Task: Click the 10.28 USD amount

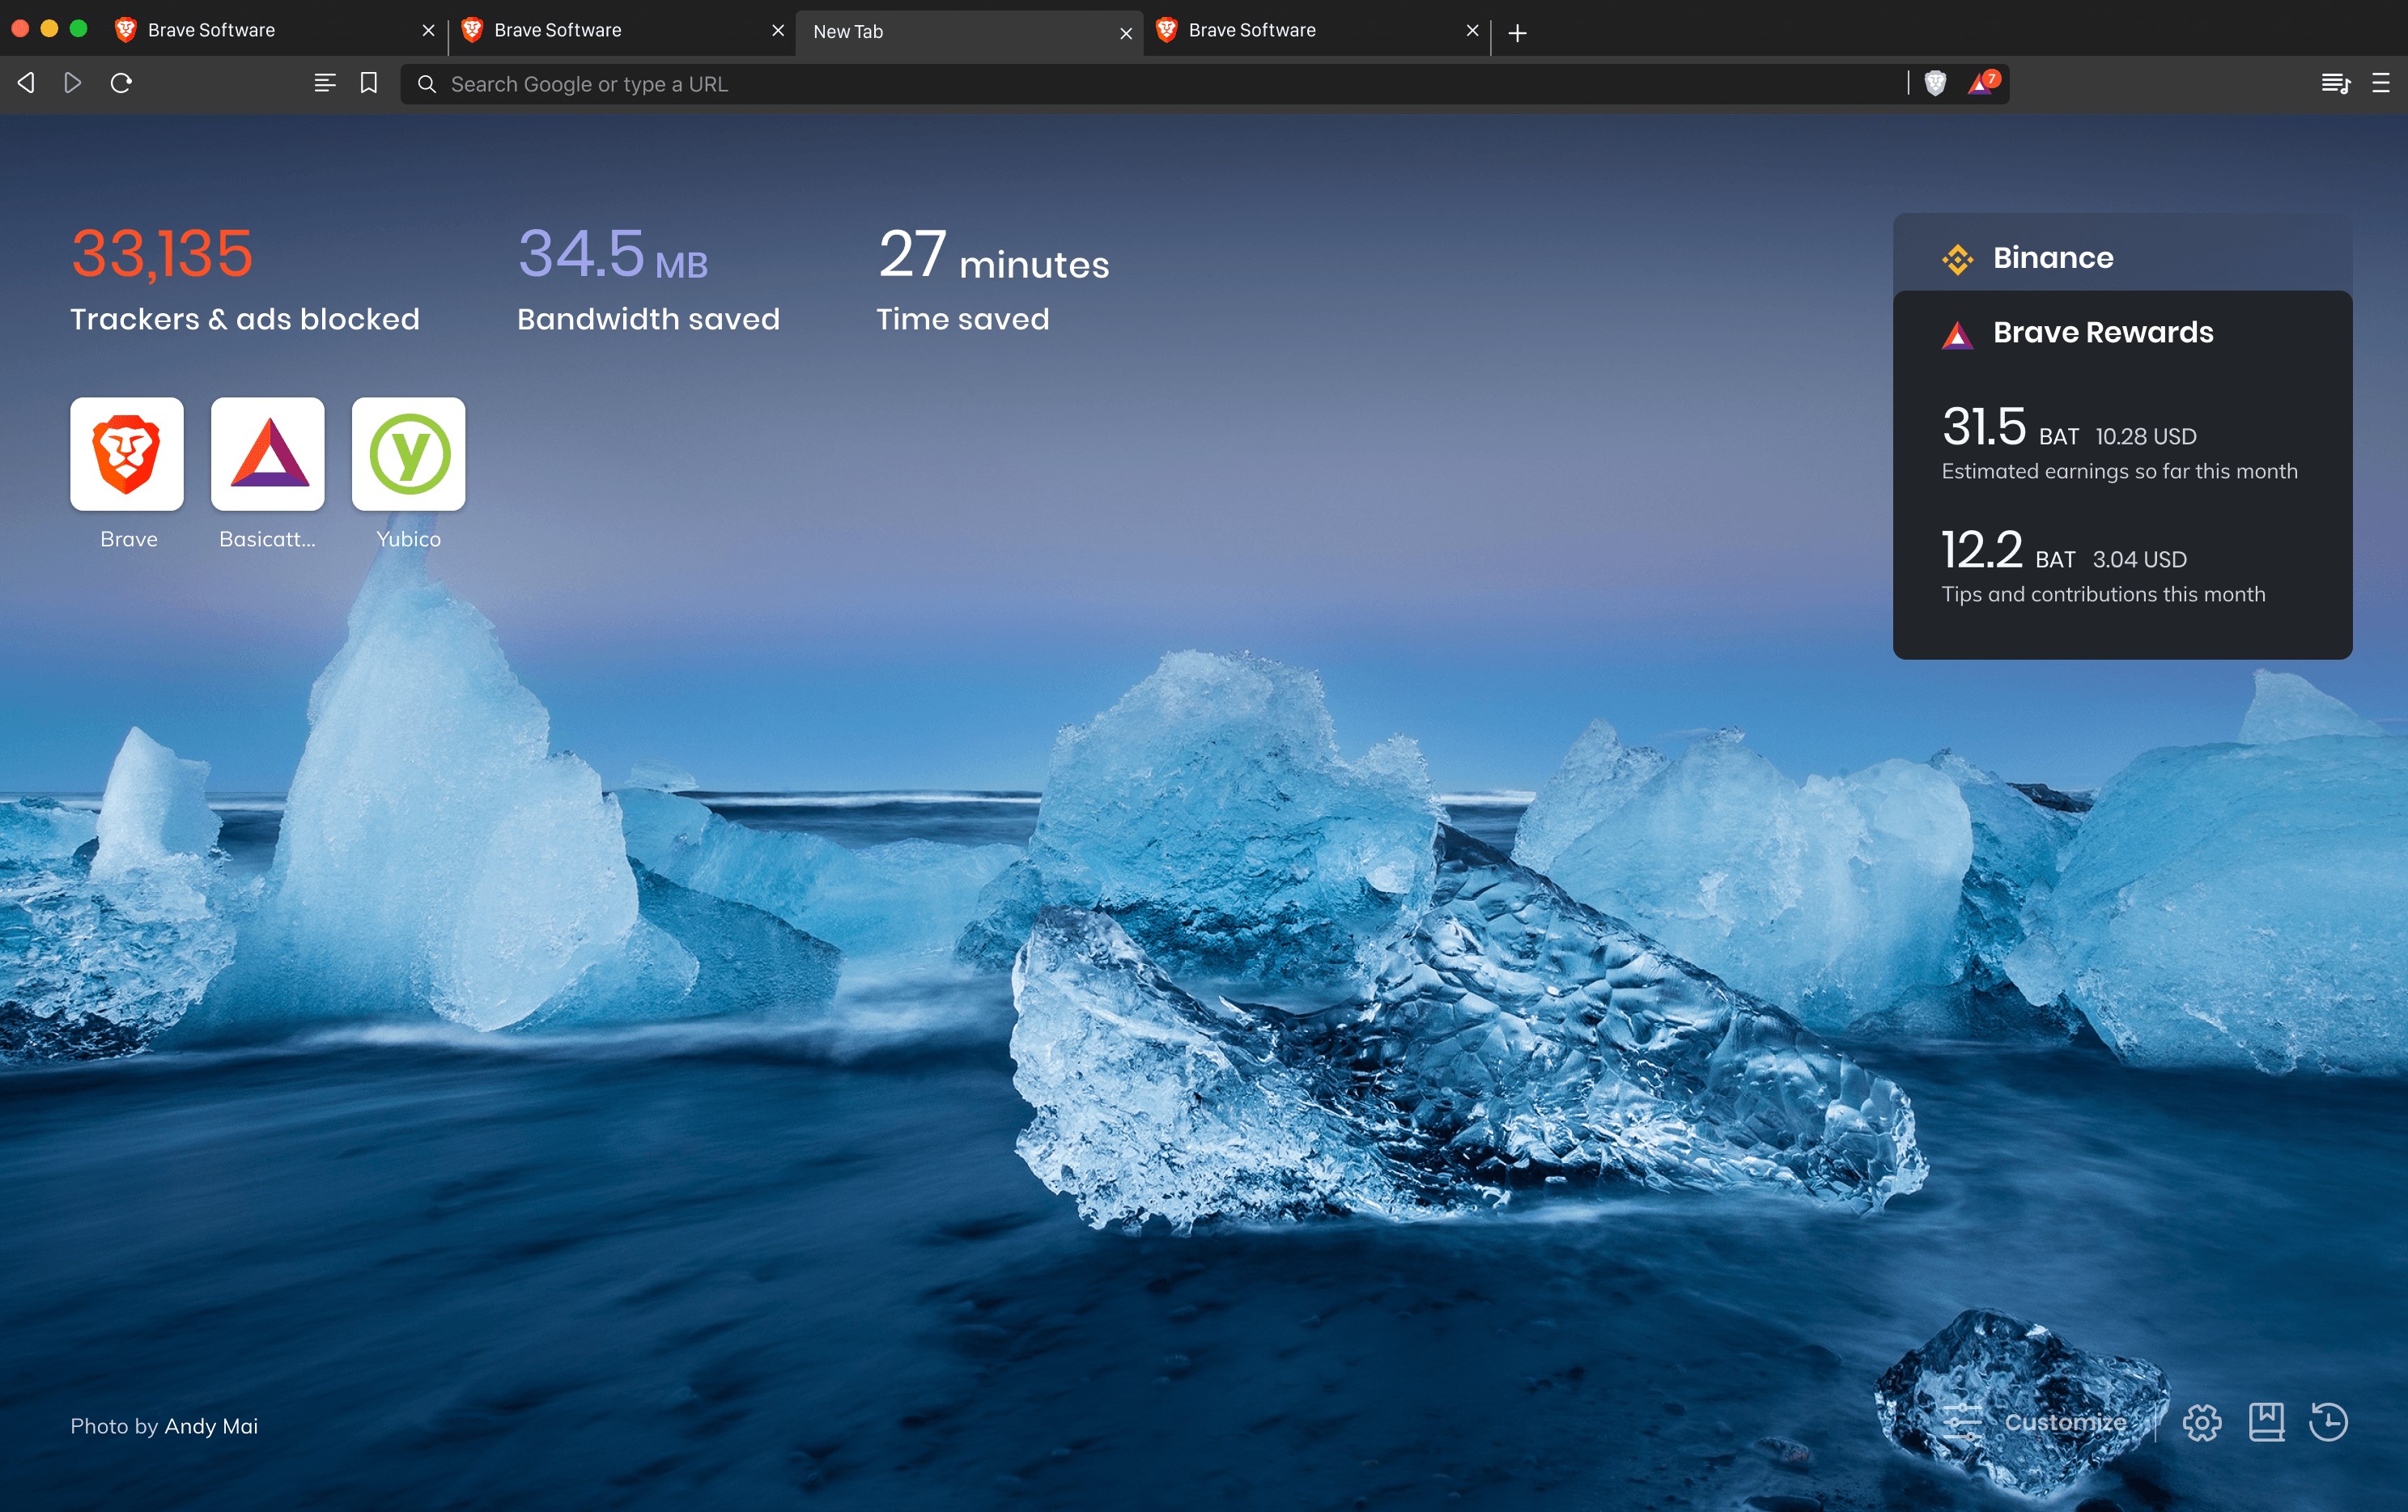Action: click(x=2146, y=437)
